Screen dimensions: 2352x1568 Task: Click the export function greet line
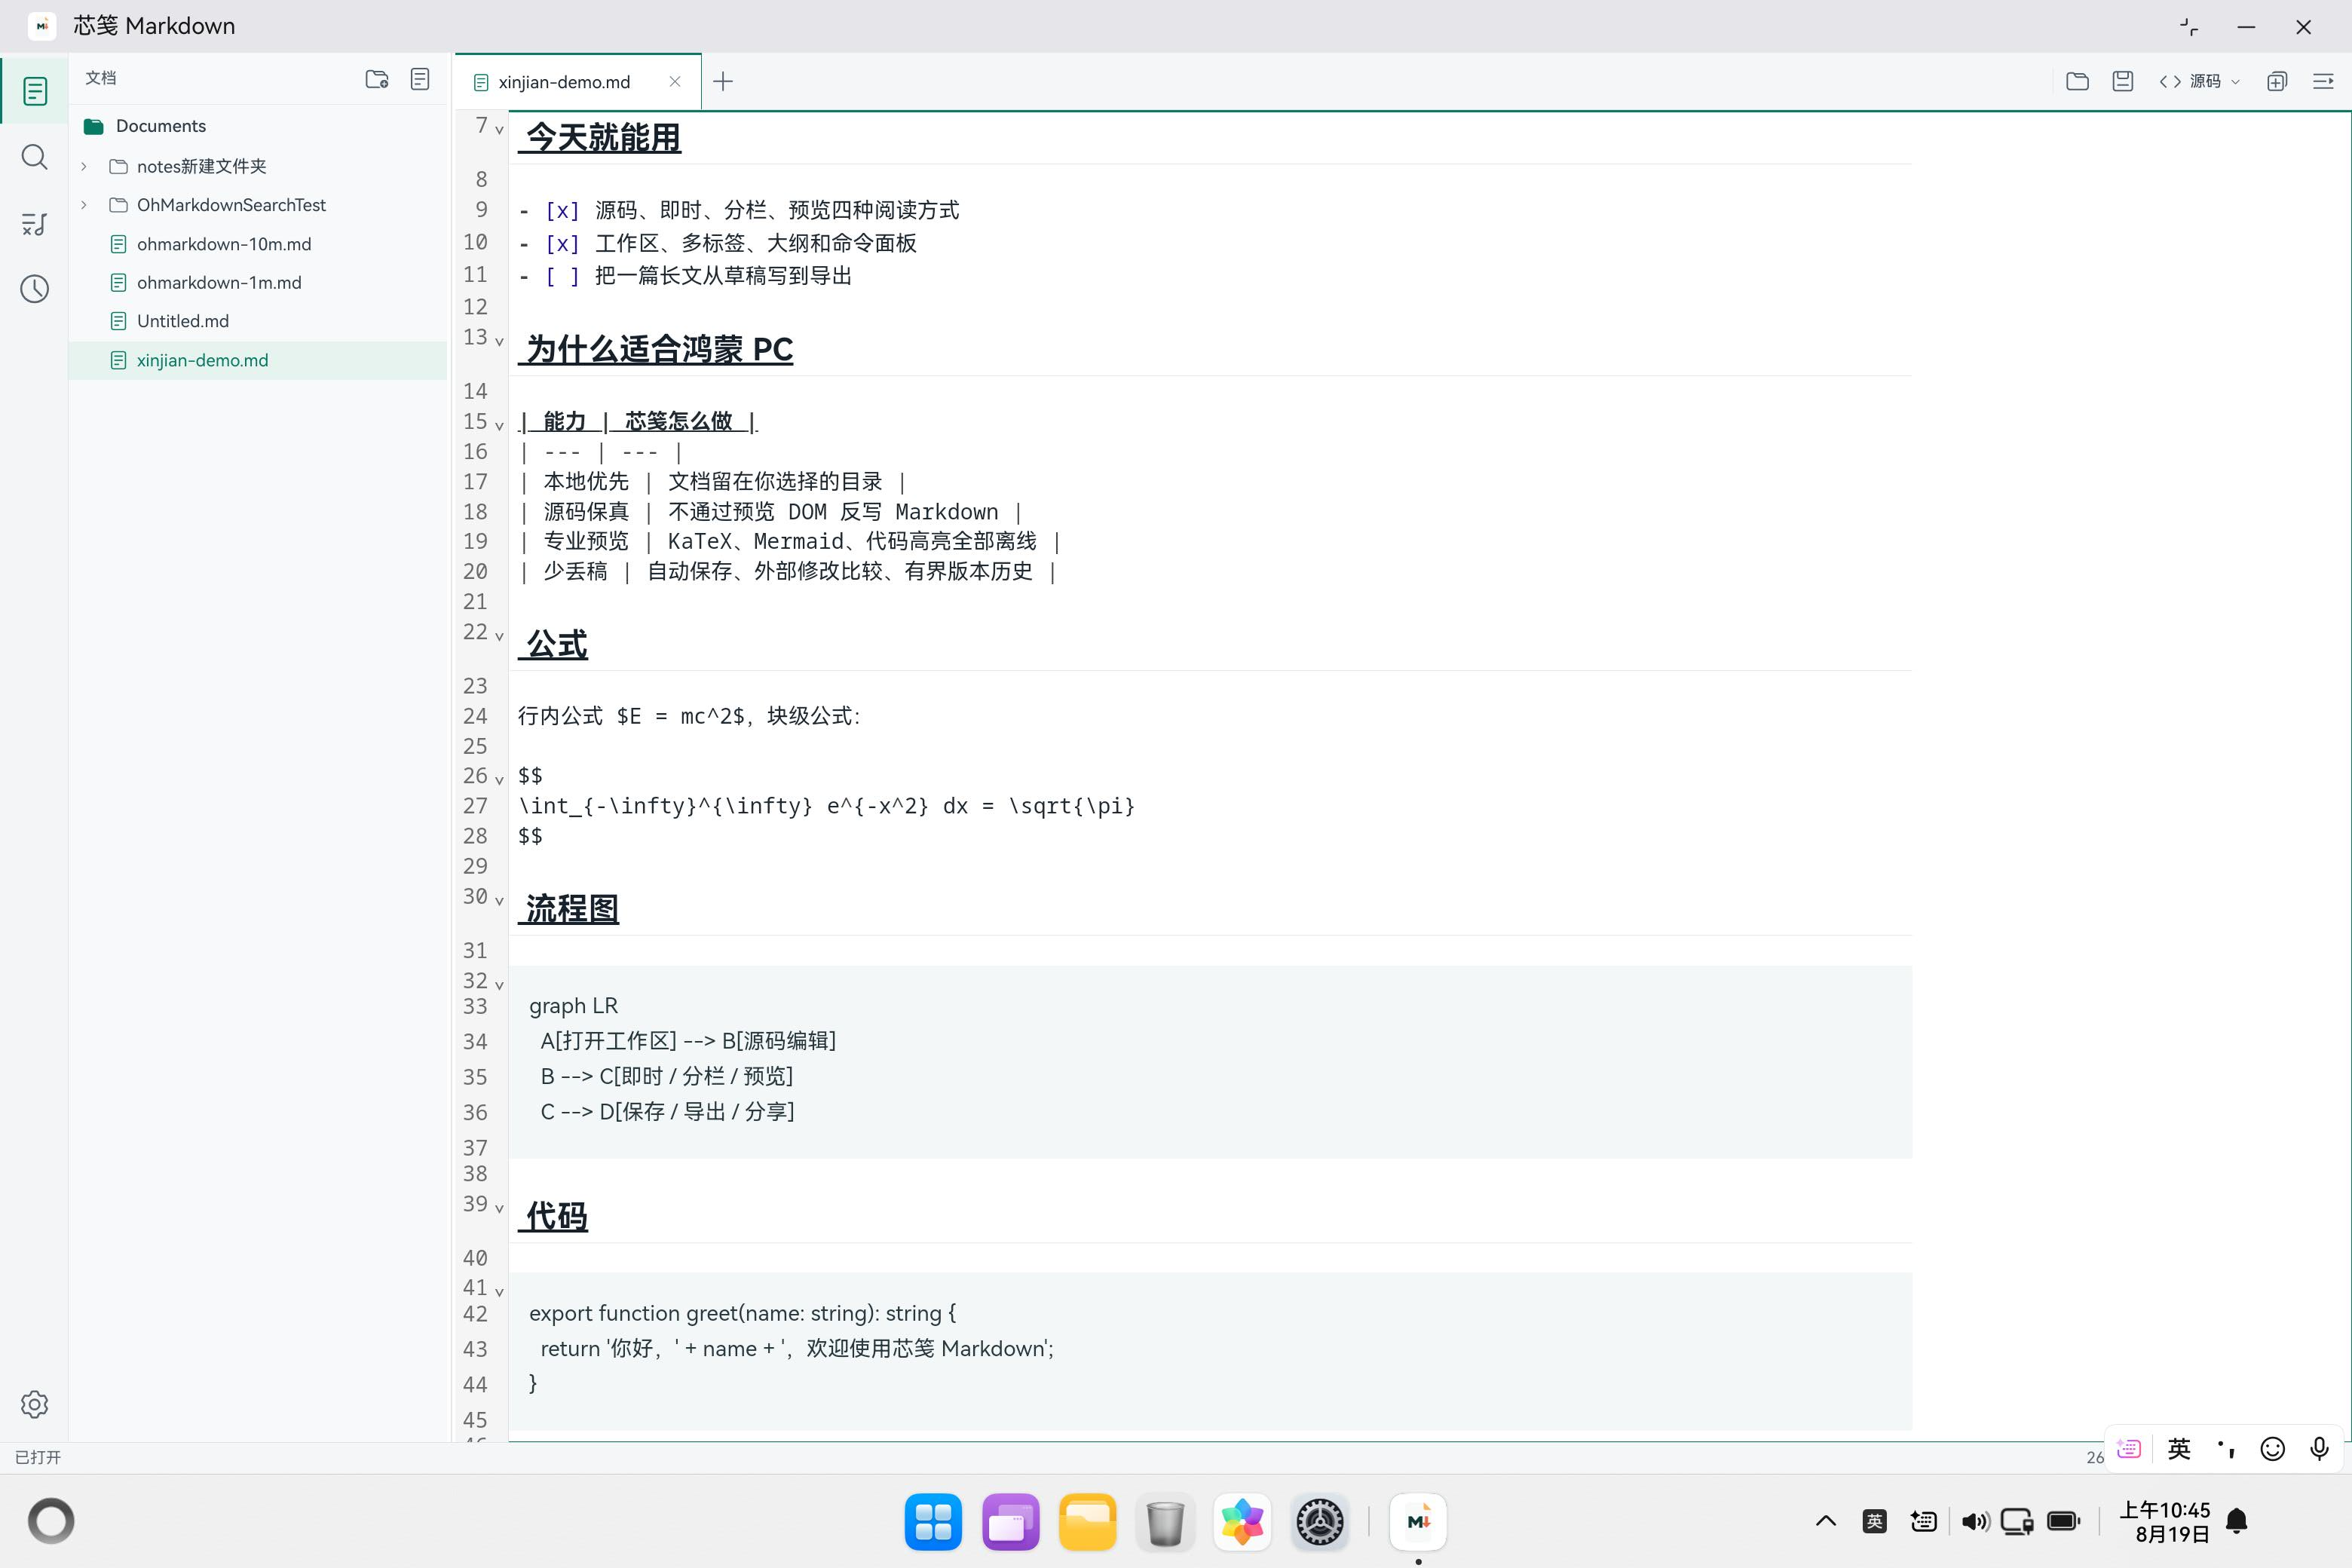742,1313
